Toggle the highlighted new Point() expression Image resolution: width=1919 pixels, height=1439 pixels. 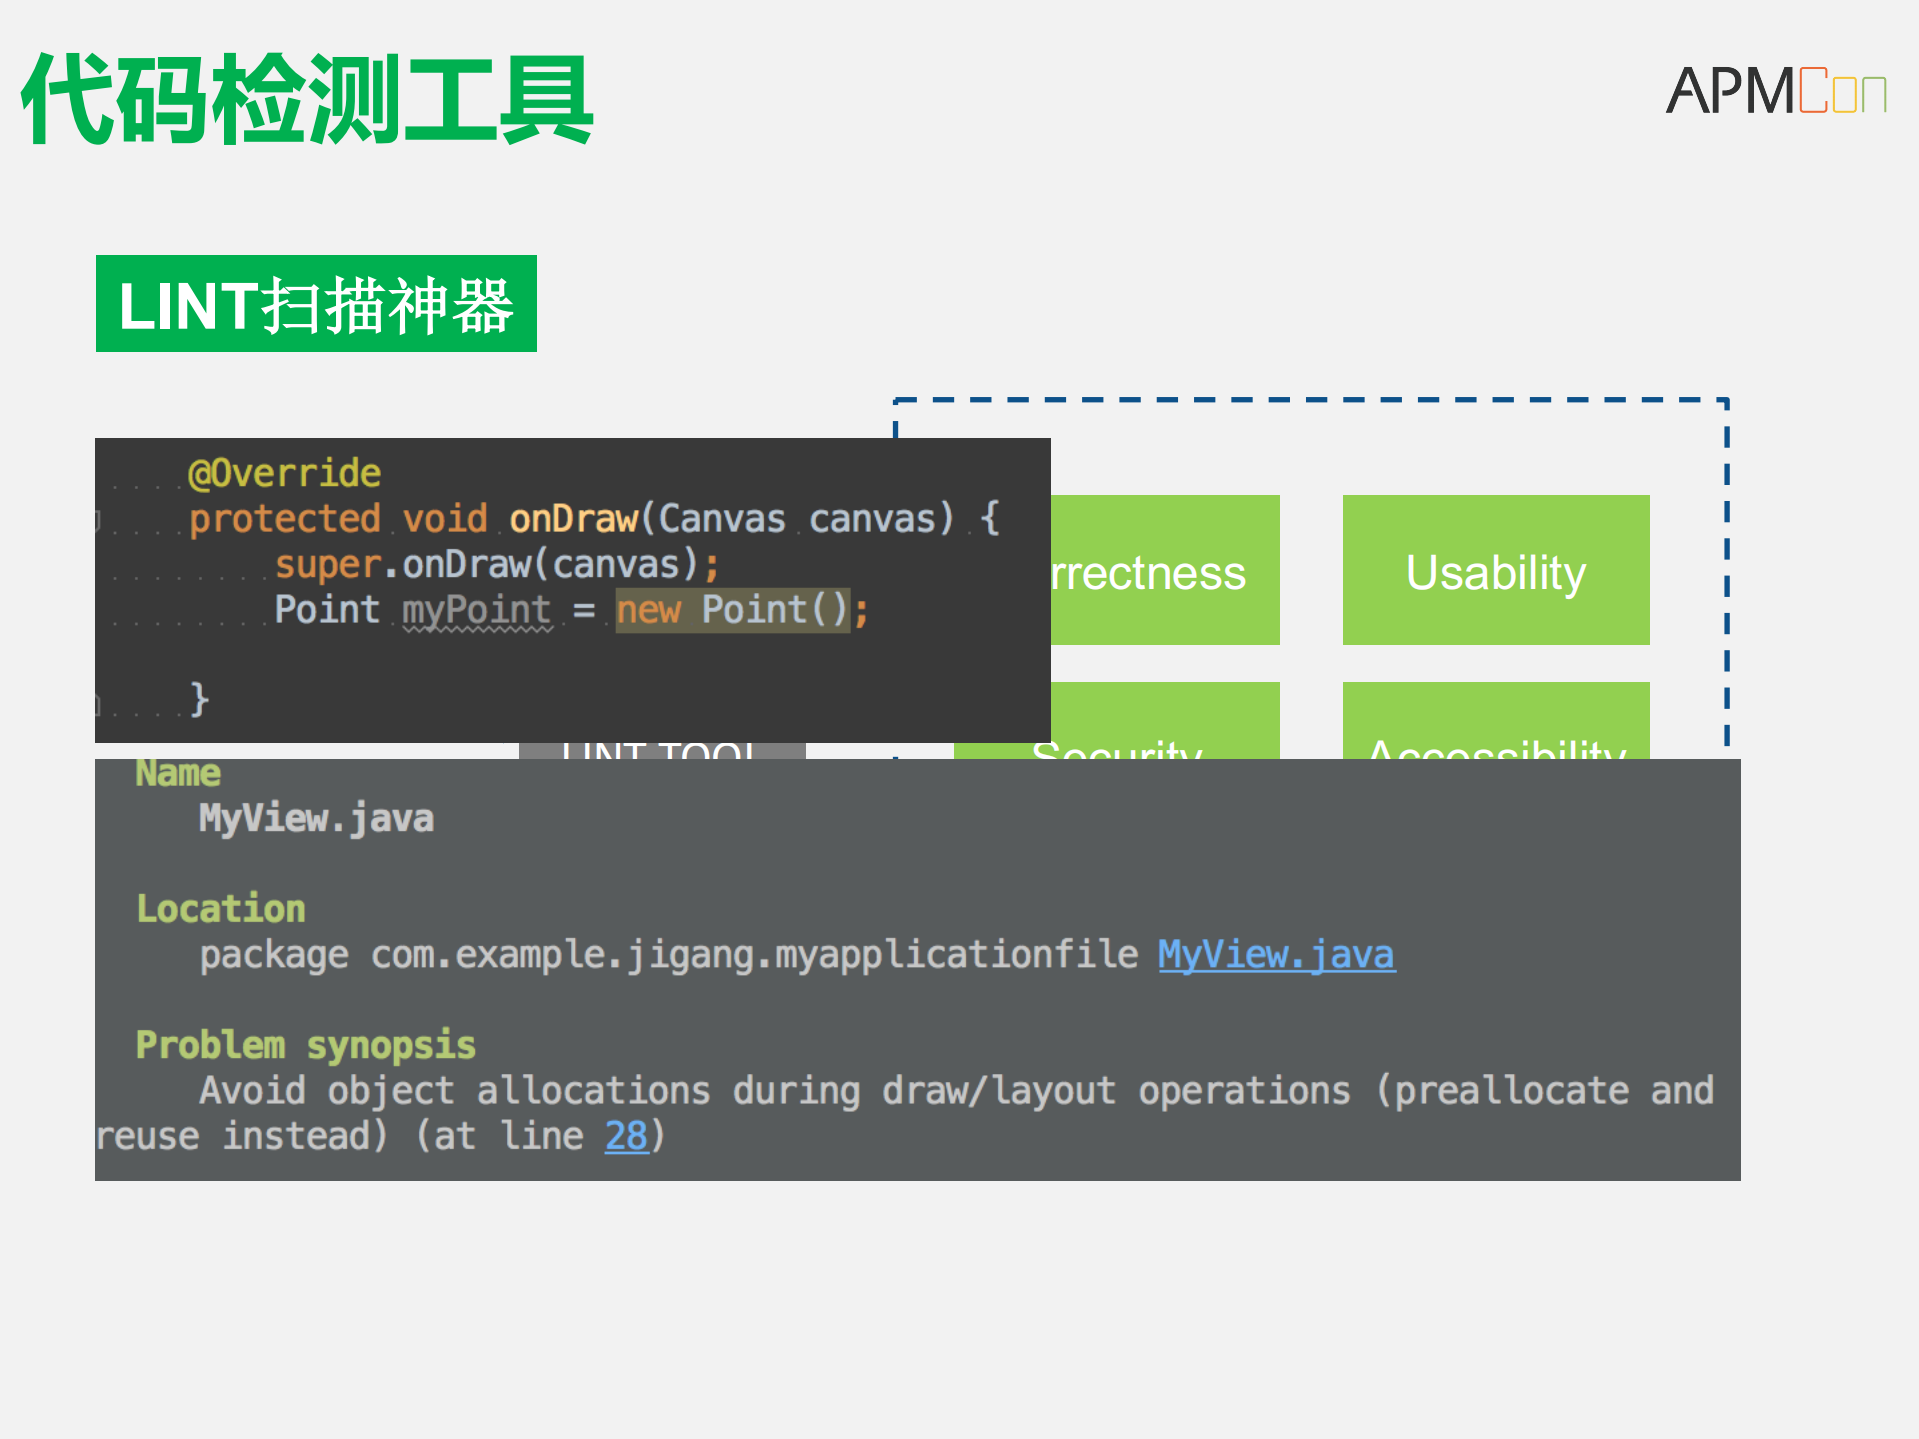click(733, 609)
